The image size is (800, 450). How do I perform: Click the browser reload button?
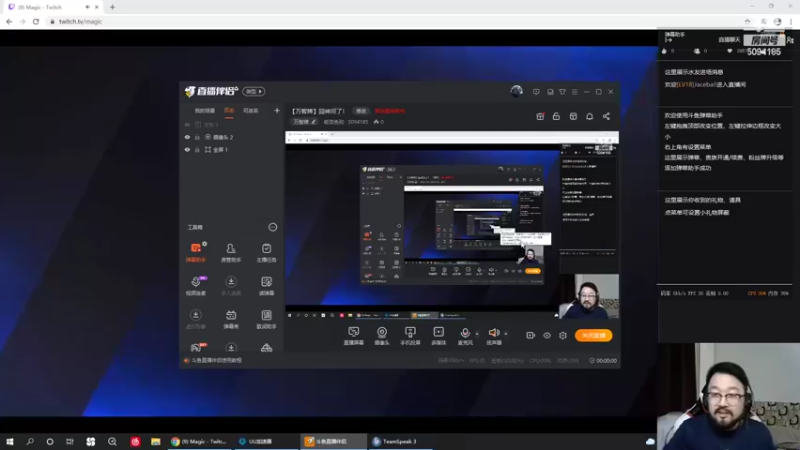click(x=36, y=21)
